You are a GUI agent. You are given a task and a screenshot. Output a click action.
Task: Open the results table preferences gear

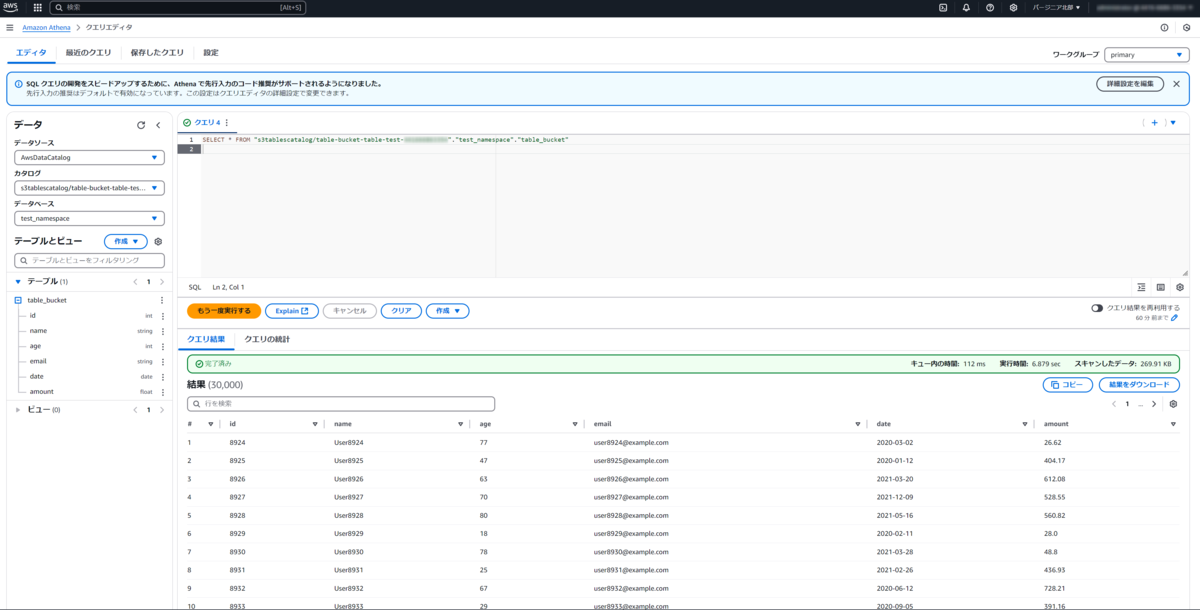click(1174, 404)
